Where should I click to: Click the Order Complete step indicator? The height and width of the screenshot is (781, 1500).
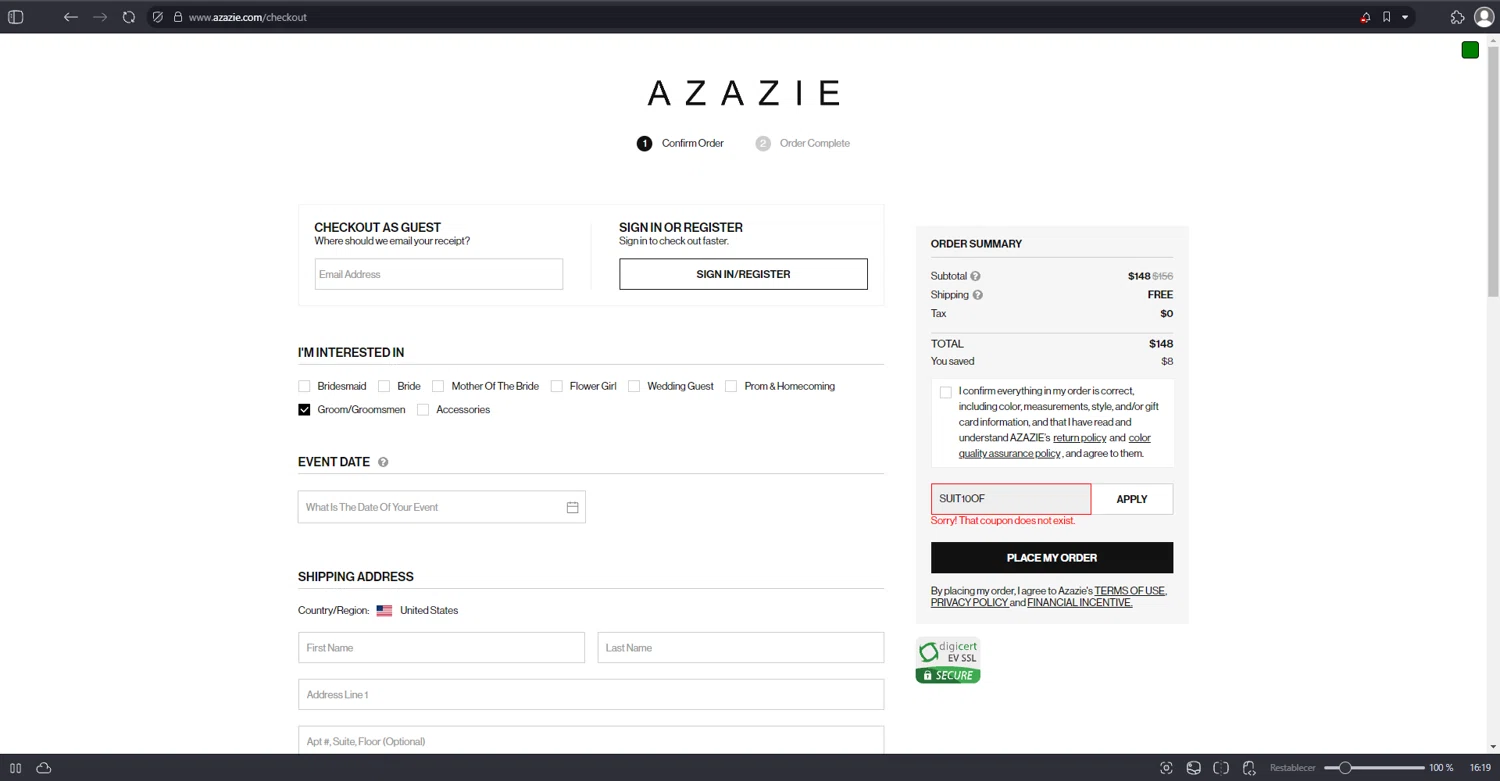803,143
